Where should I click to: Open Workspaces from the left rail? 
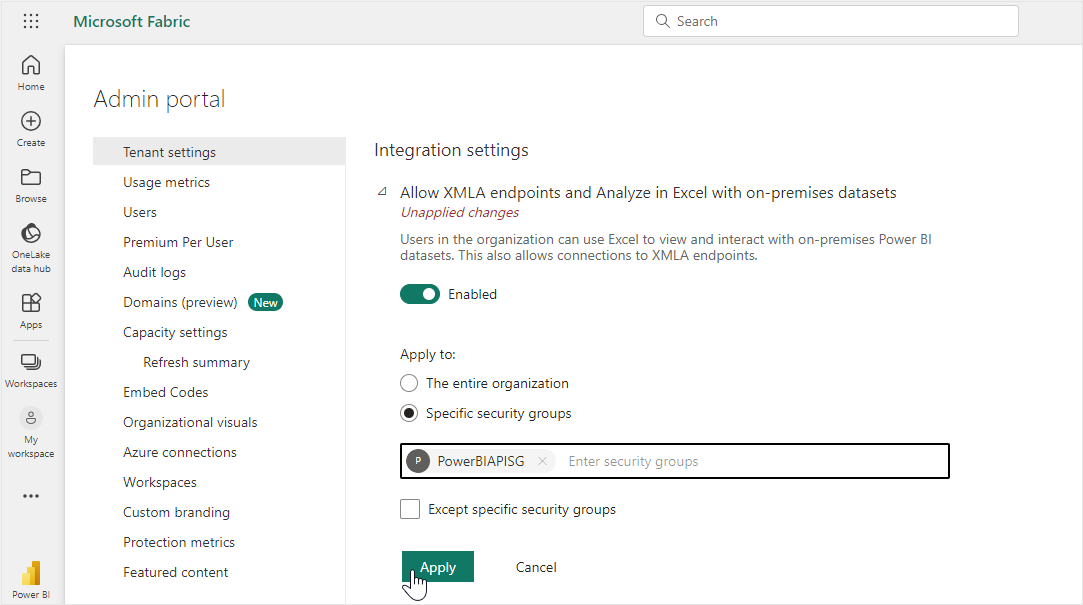[x=31, y=363]
